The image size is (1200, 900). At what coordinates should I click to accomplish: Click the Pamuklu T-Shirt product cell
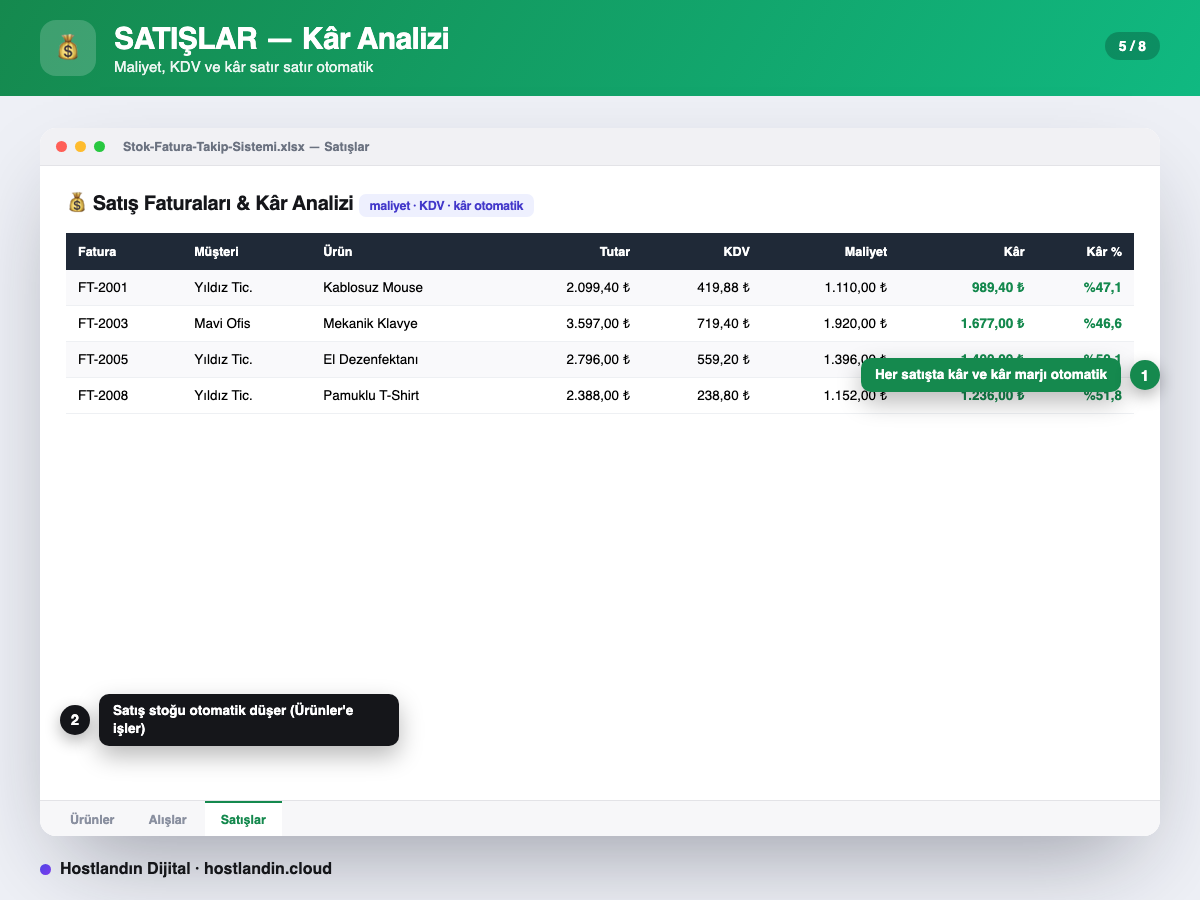[371, 396]
